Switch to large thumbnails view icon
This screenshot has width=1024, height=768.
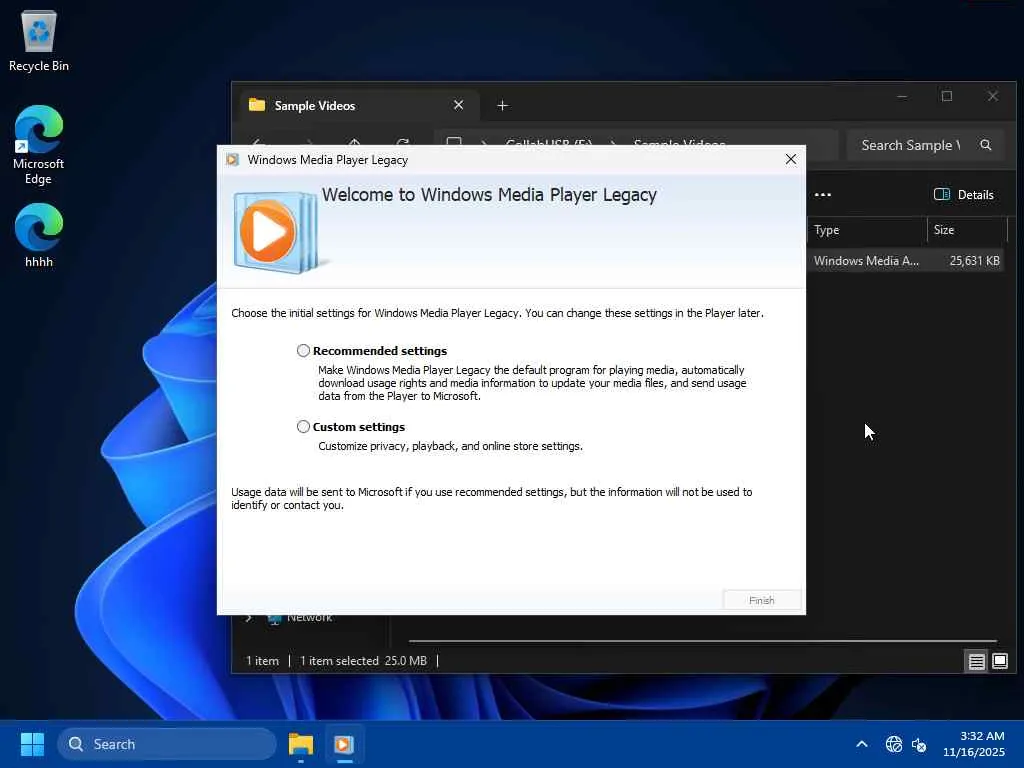point(1000,662)
